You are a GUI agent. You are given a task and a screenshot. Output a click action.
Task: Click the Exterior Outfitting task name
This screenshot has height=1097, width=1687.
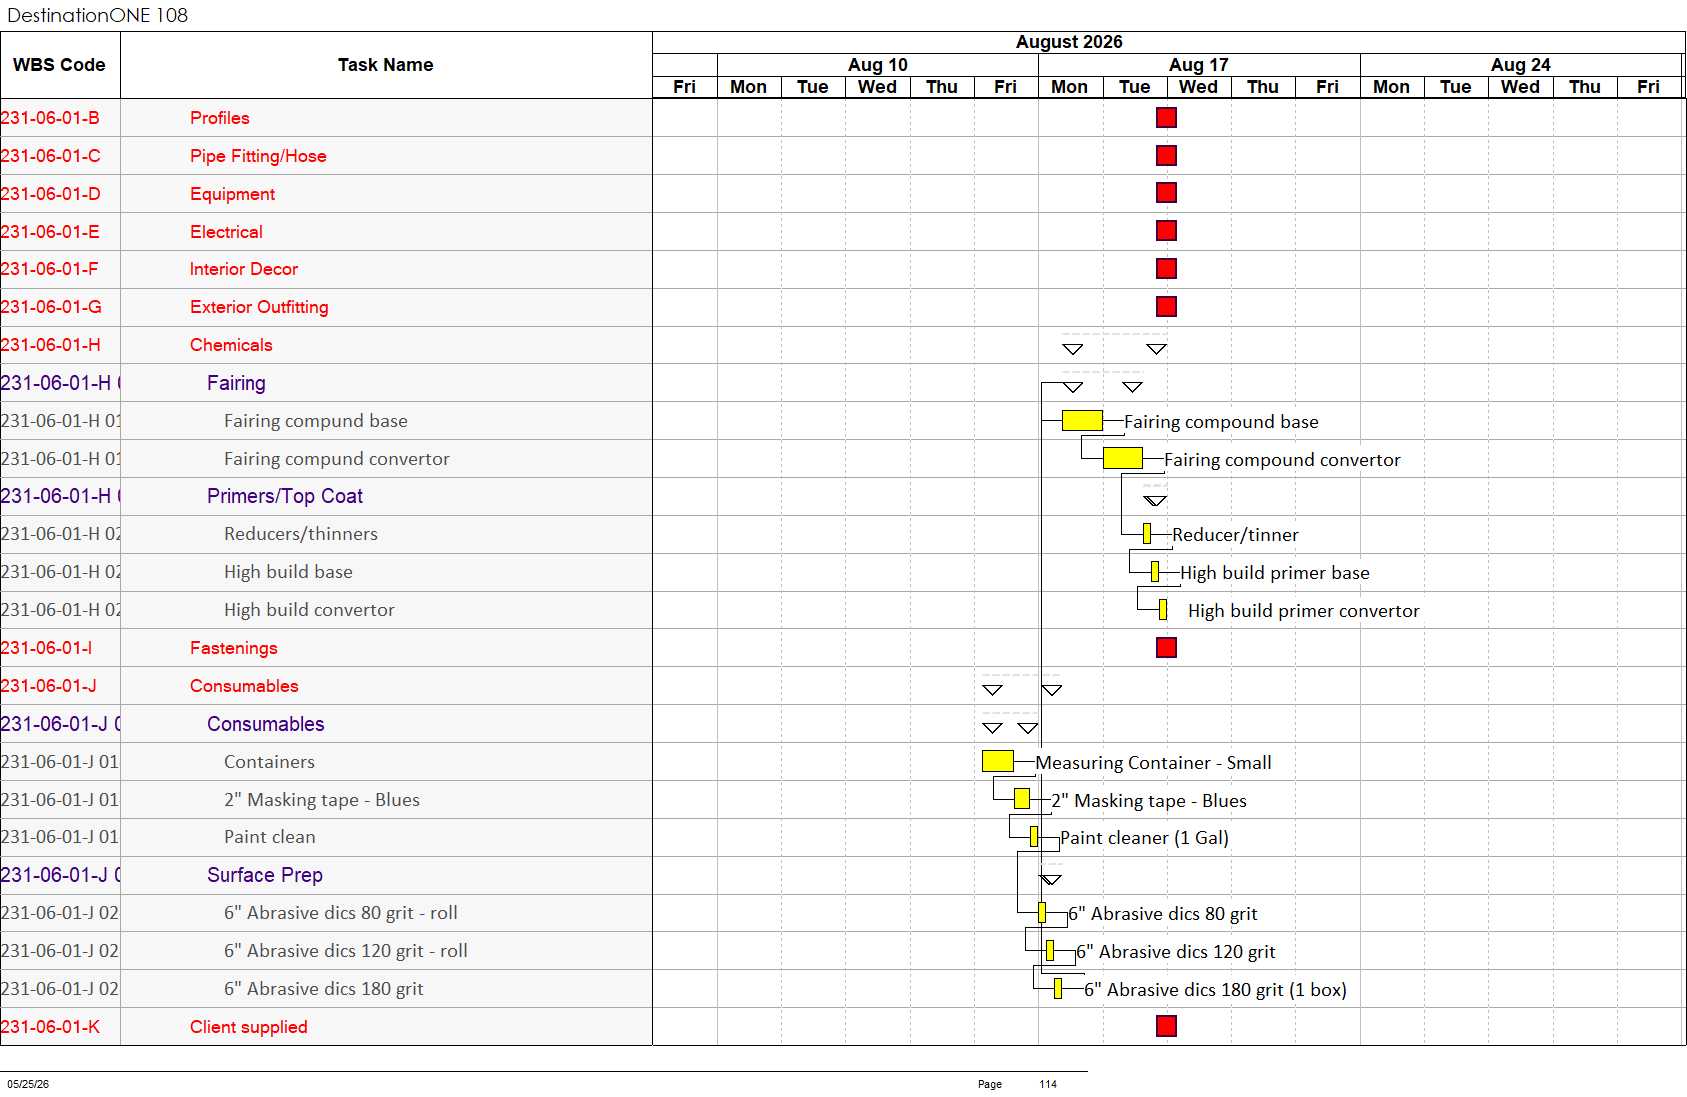259,307
